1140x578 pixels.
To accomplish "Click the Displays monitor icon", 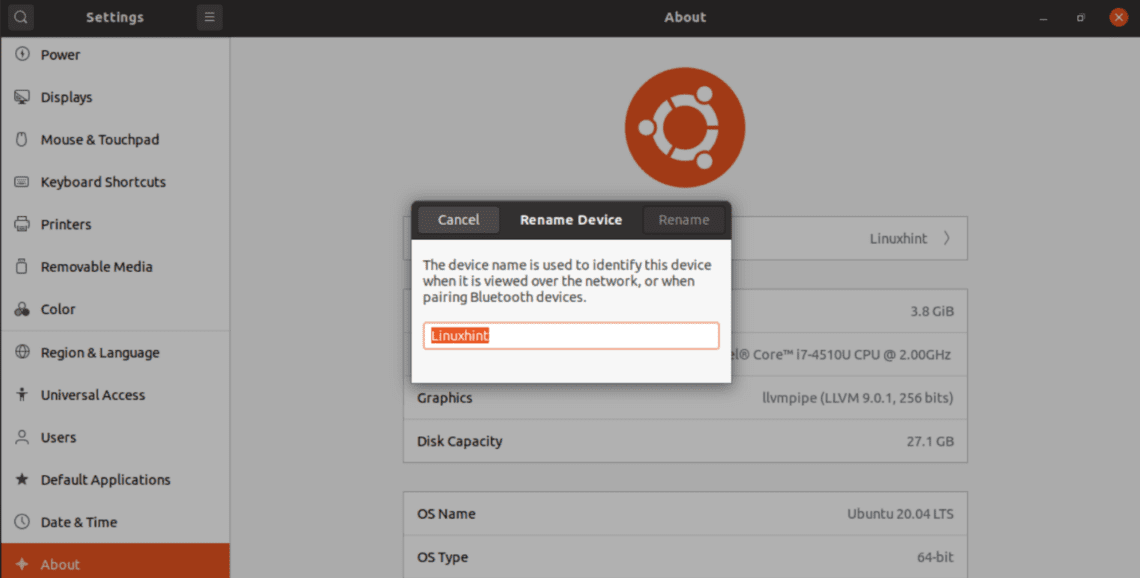I will tap(22, 97).
